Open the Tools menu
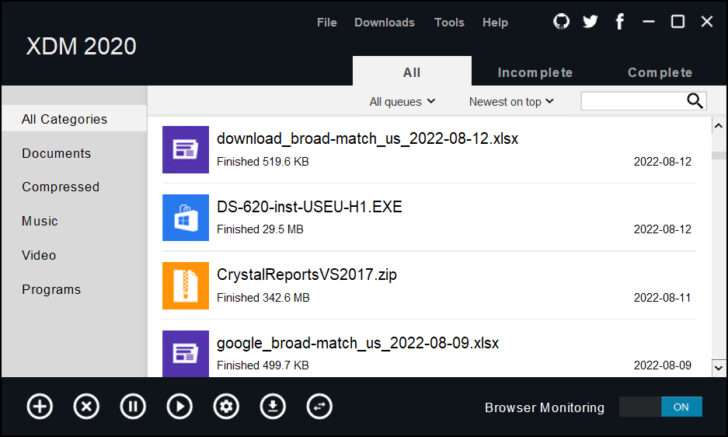Screen dimensions: 728x437 point(449,22)
